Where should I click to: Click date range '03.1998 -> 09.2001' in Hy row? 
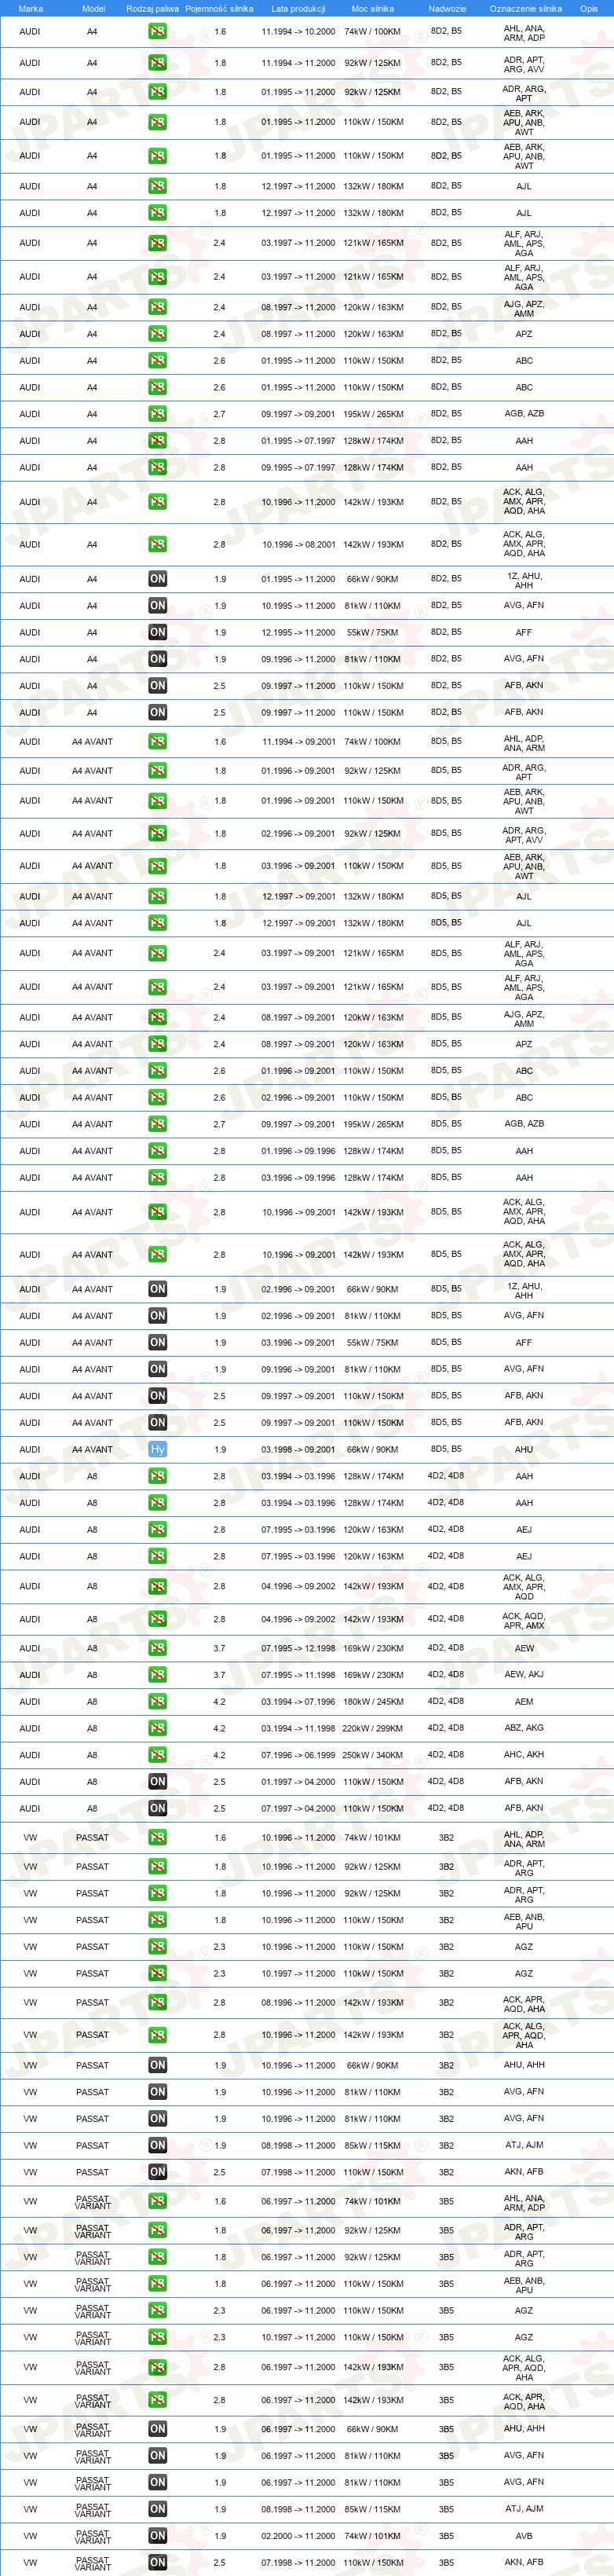point(298,1450)
